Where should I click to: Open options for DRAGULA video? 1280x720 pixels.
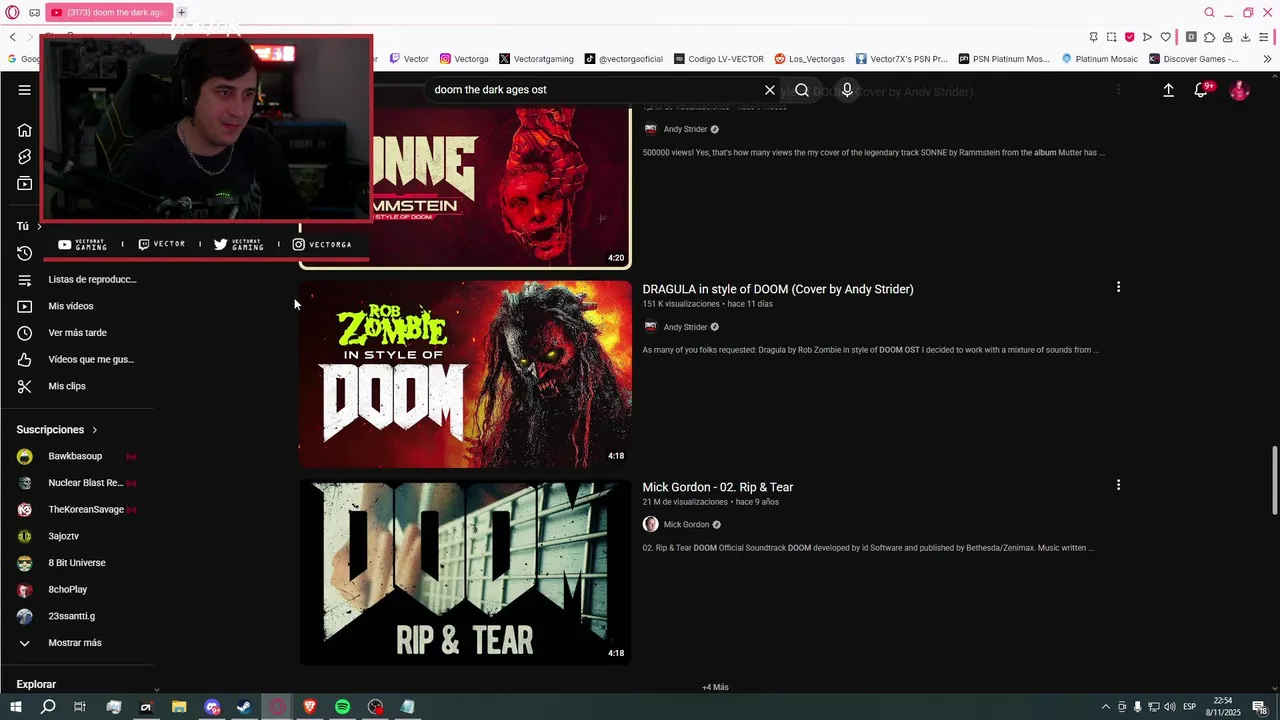pos(1118,287)
